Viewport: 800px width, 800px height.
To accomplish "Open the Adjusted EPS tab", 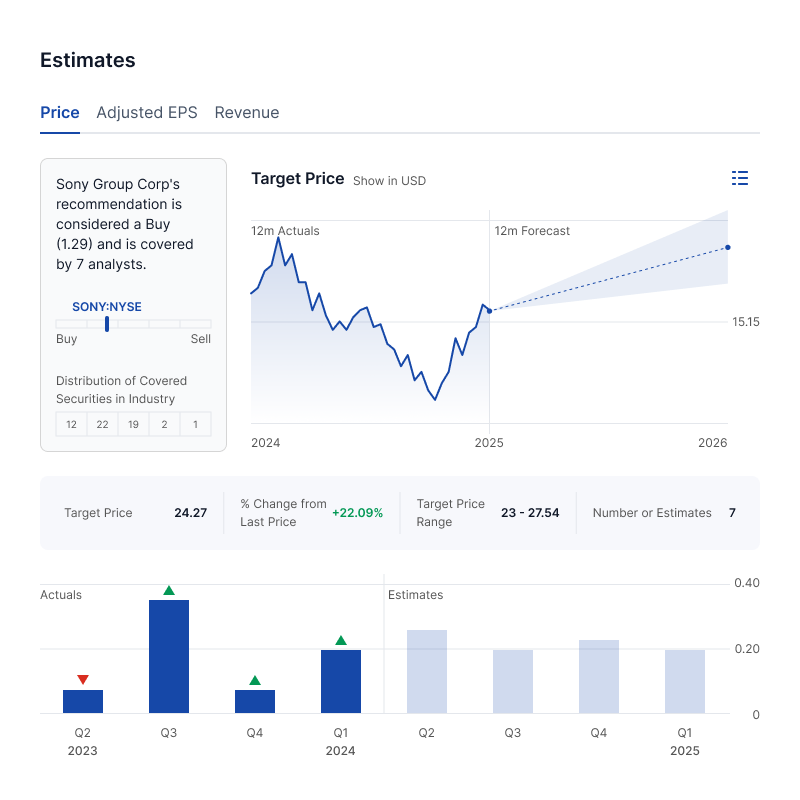I will point(147,113).
